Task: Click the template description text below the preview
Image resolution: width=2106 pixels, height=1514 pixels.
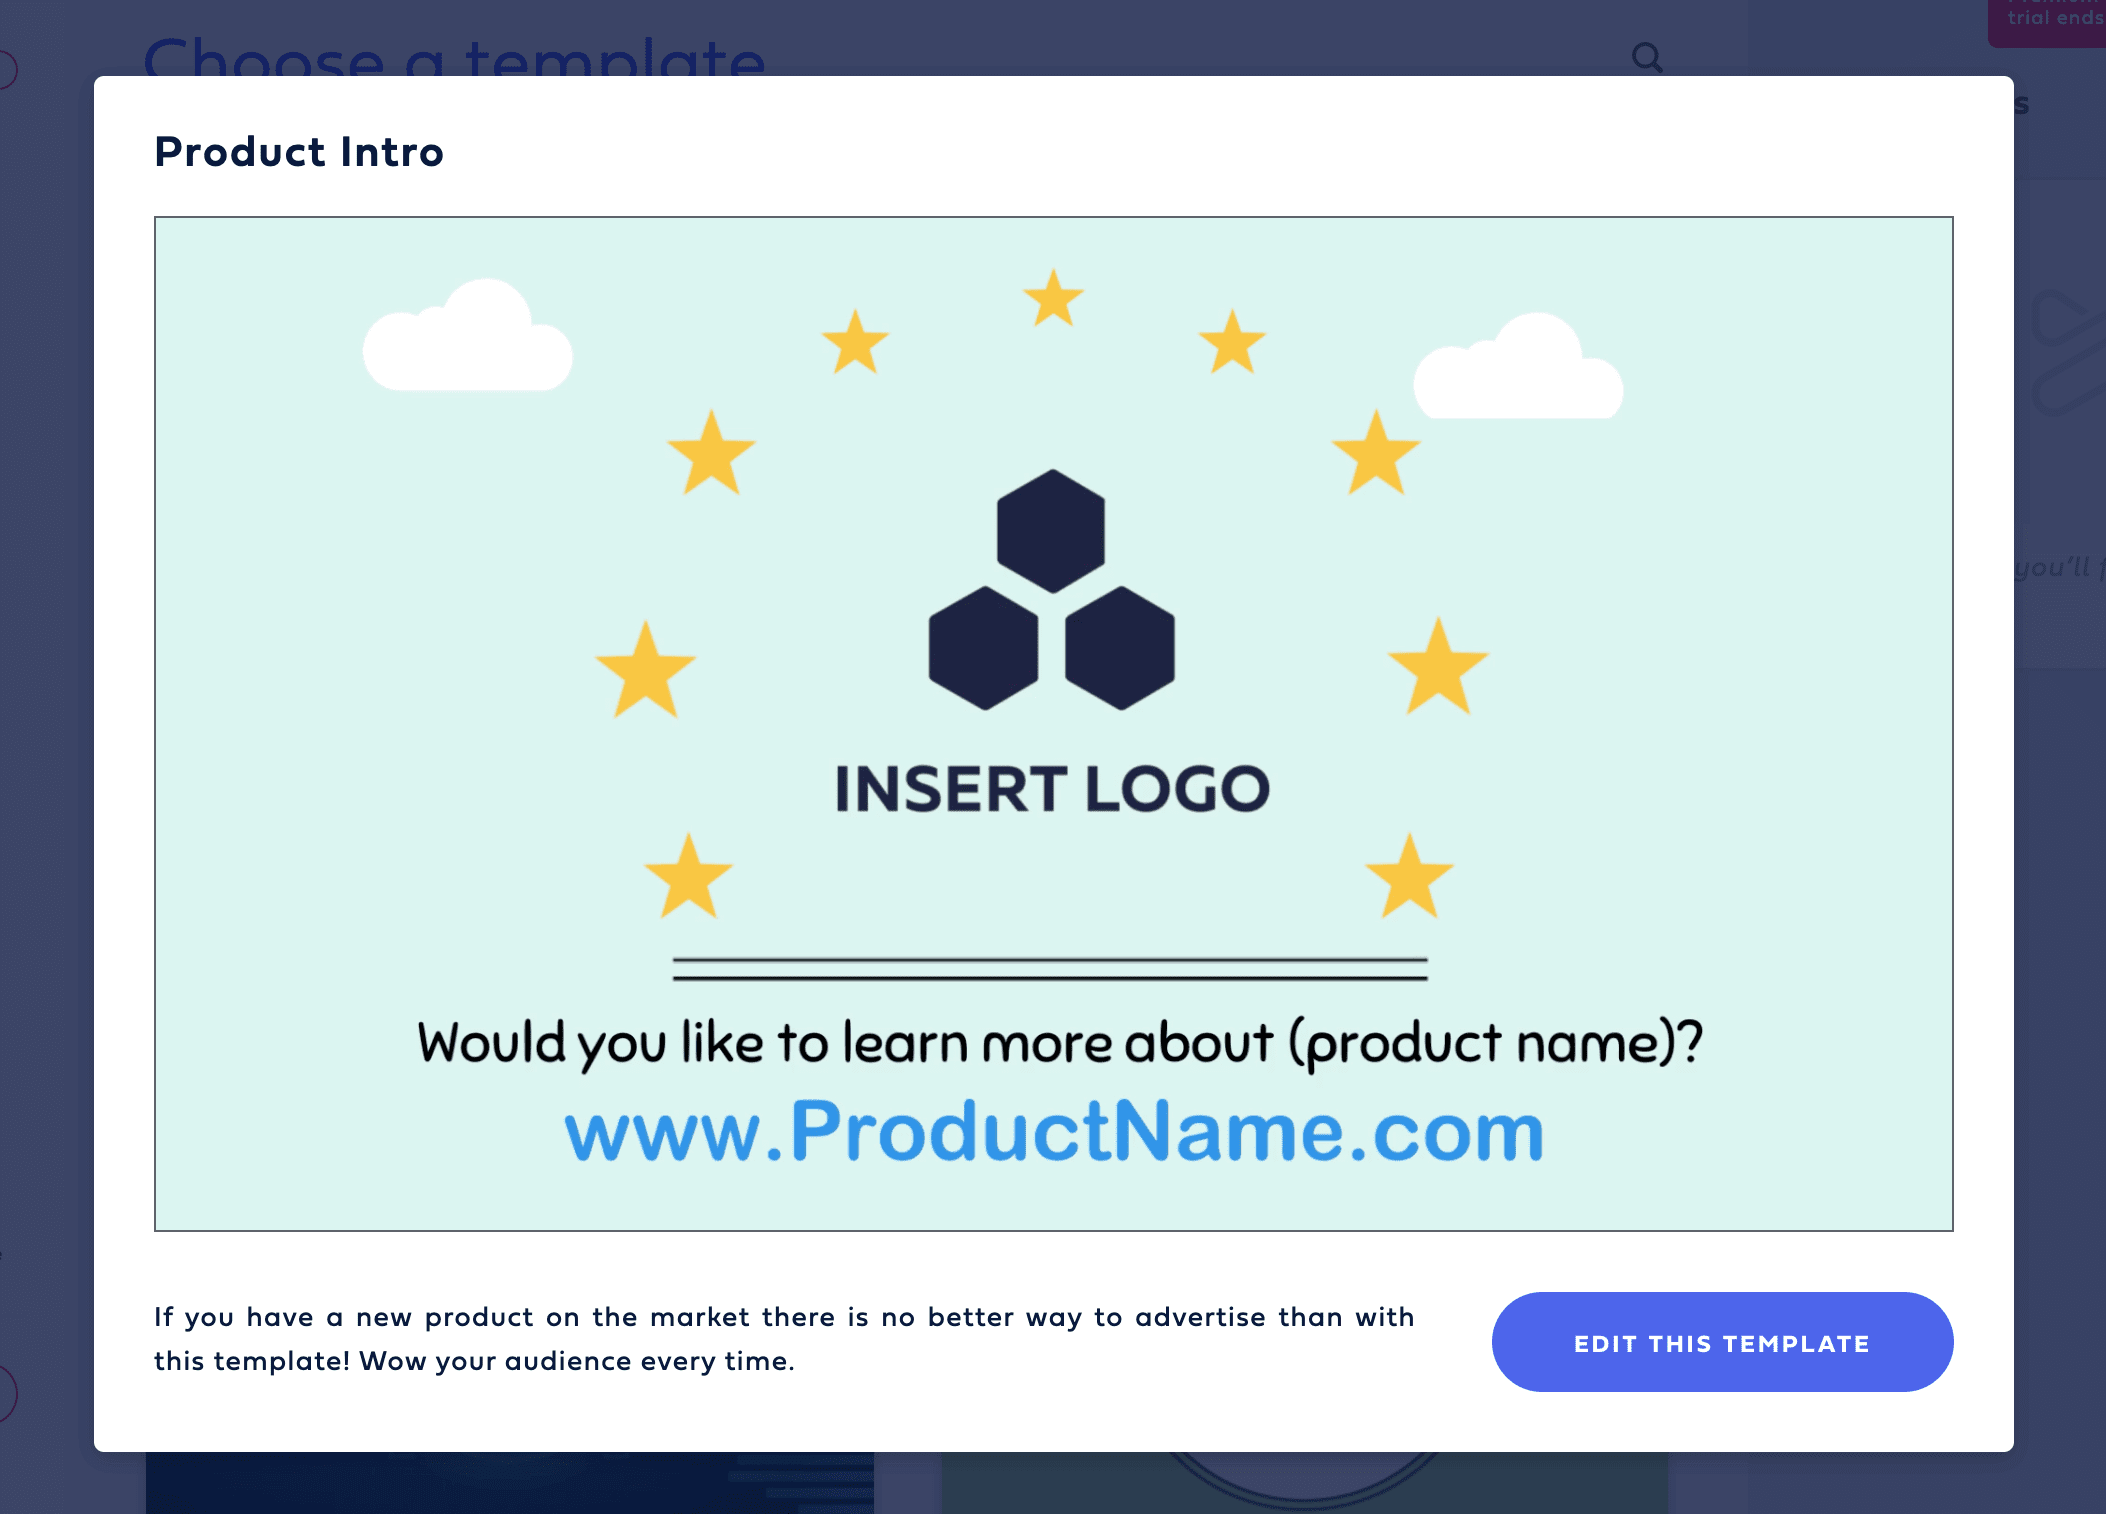Action: click(x=783, y=1339)
